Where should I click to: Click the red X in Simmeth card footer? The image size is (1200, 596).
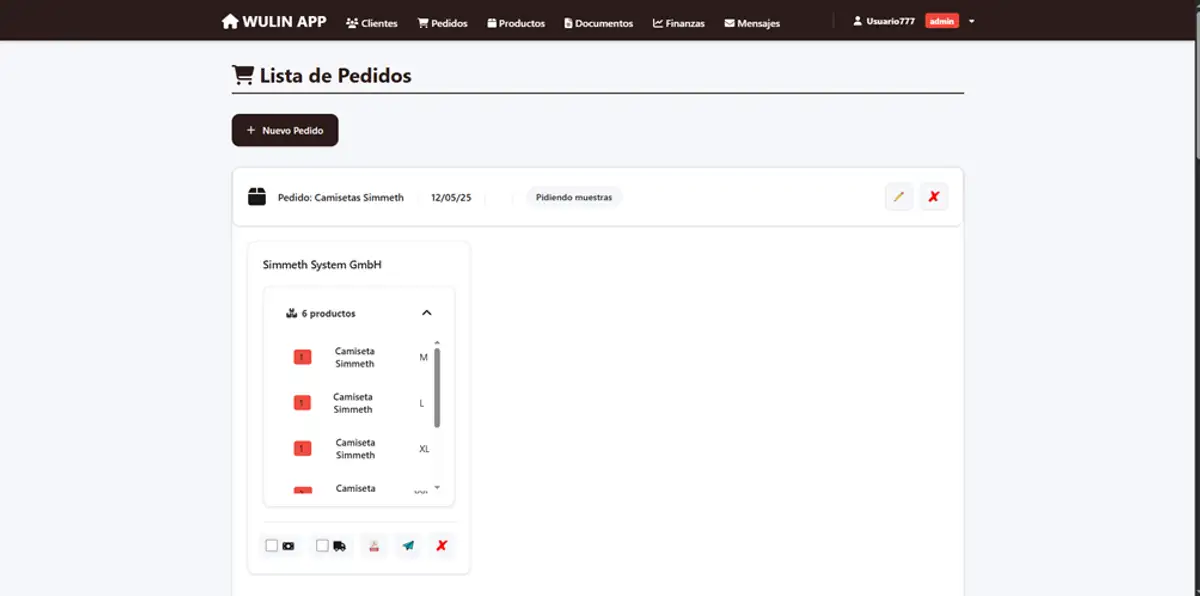coord(441,546)
